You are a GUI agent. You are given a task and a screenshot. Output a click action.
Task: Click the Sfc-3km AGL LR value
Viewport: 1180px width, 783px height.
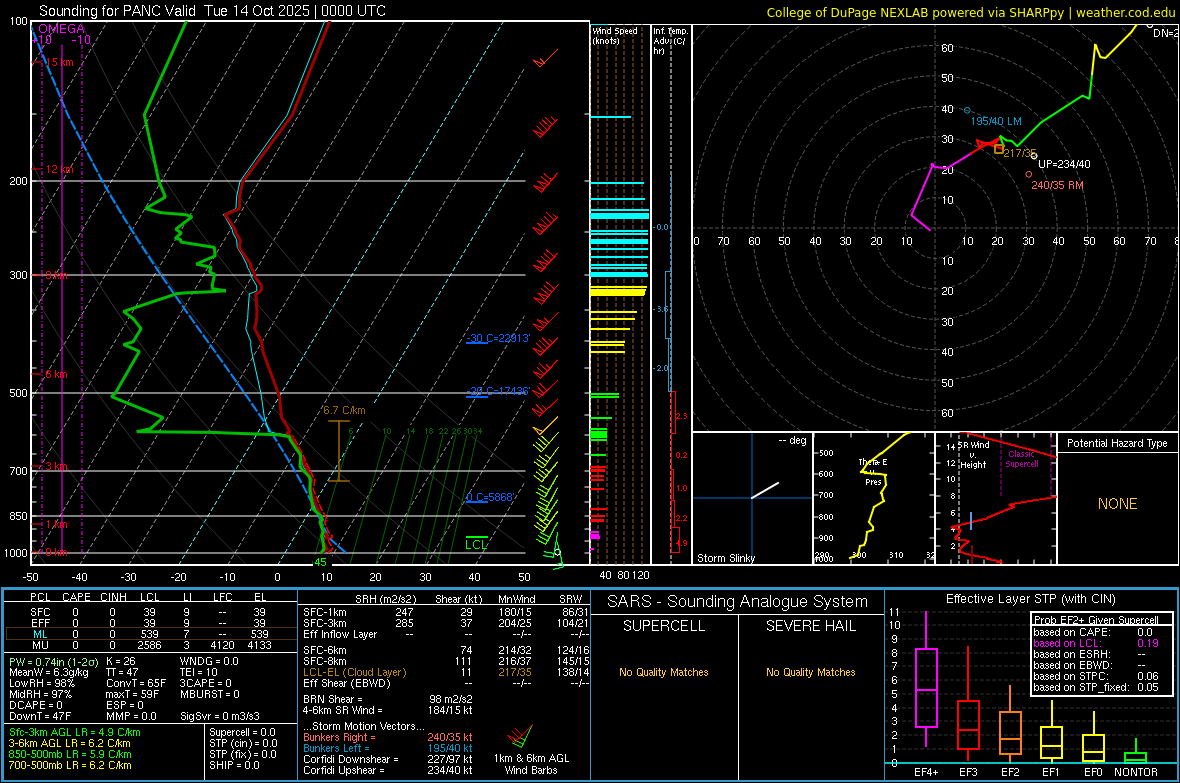(x=75, y=732)
